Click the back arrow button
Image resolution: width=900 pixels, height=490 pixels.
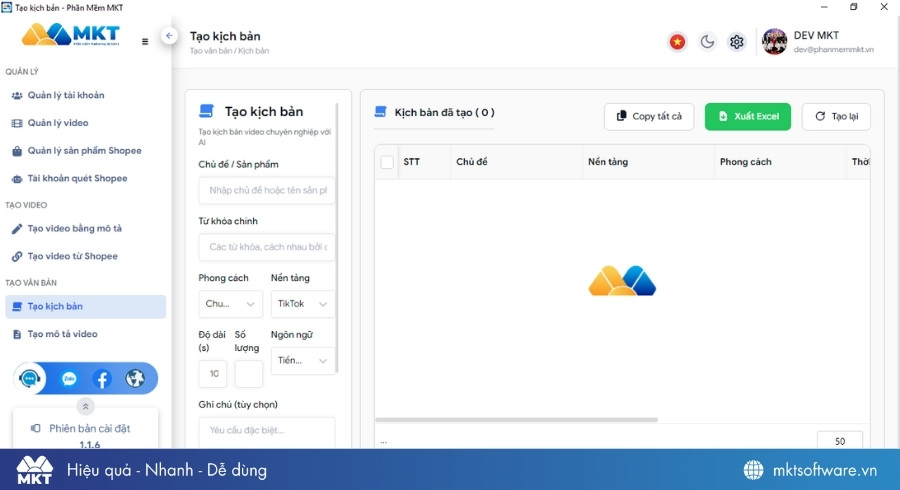pyautogui.click(x=169, y=36)
